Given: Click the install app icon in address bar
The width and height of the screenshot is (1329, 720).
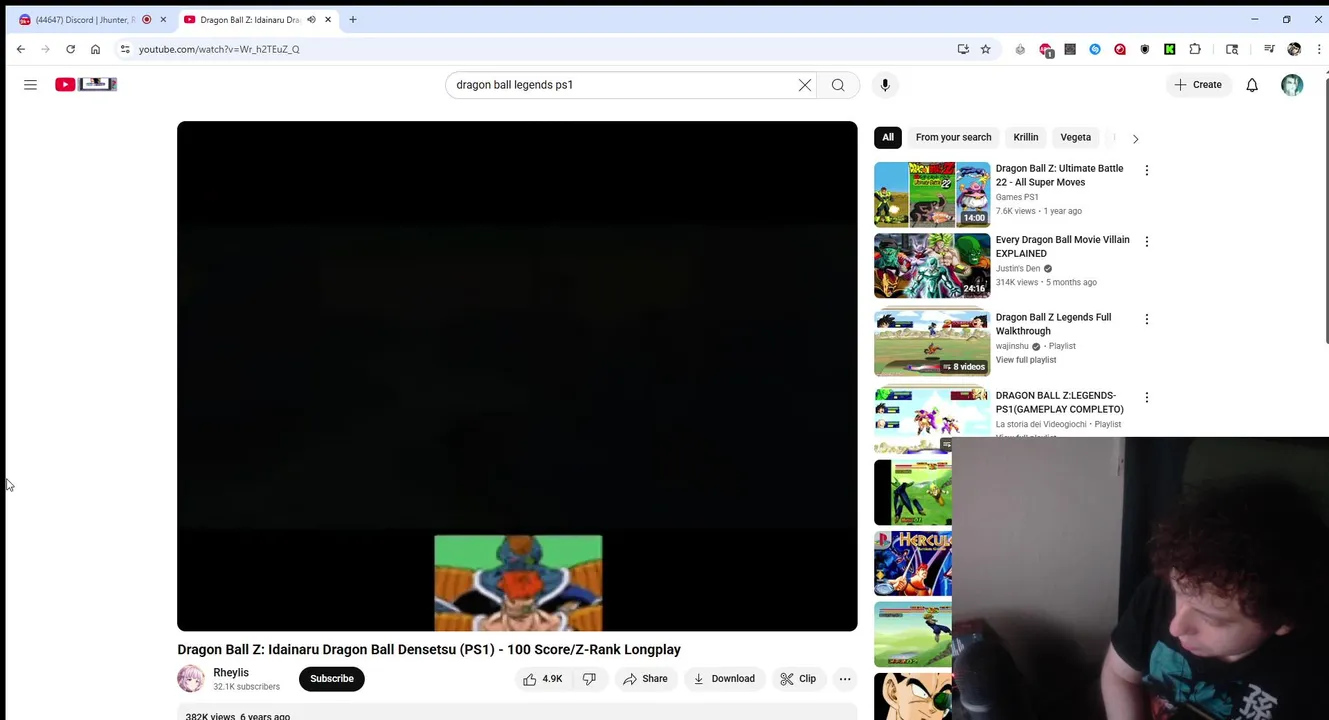Looking at the screenshot, I should pos(963,49).
